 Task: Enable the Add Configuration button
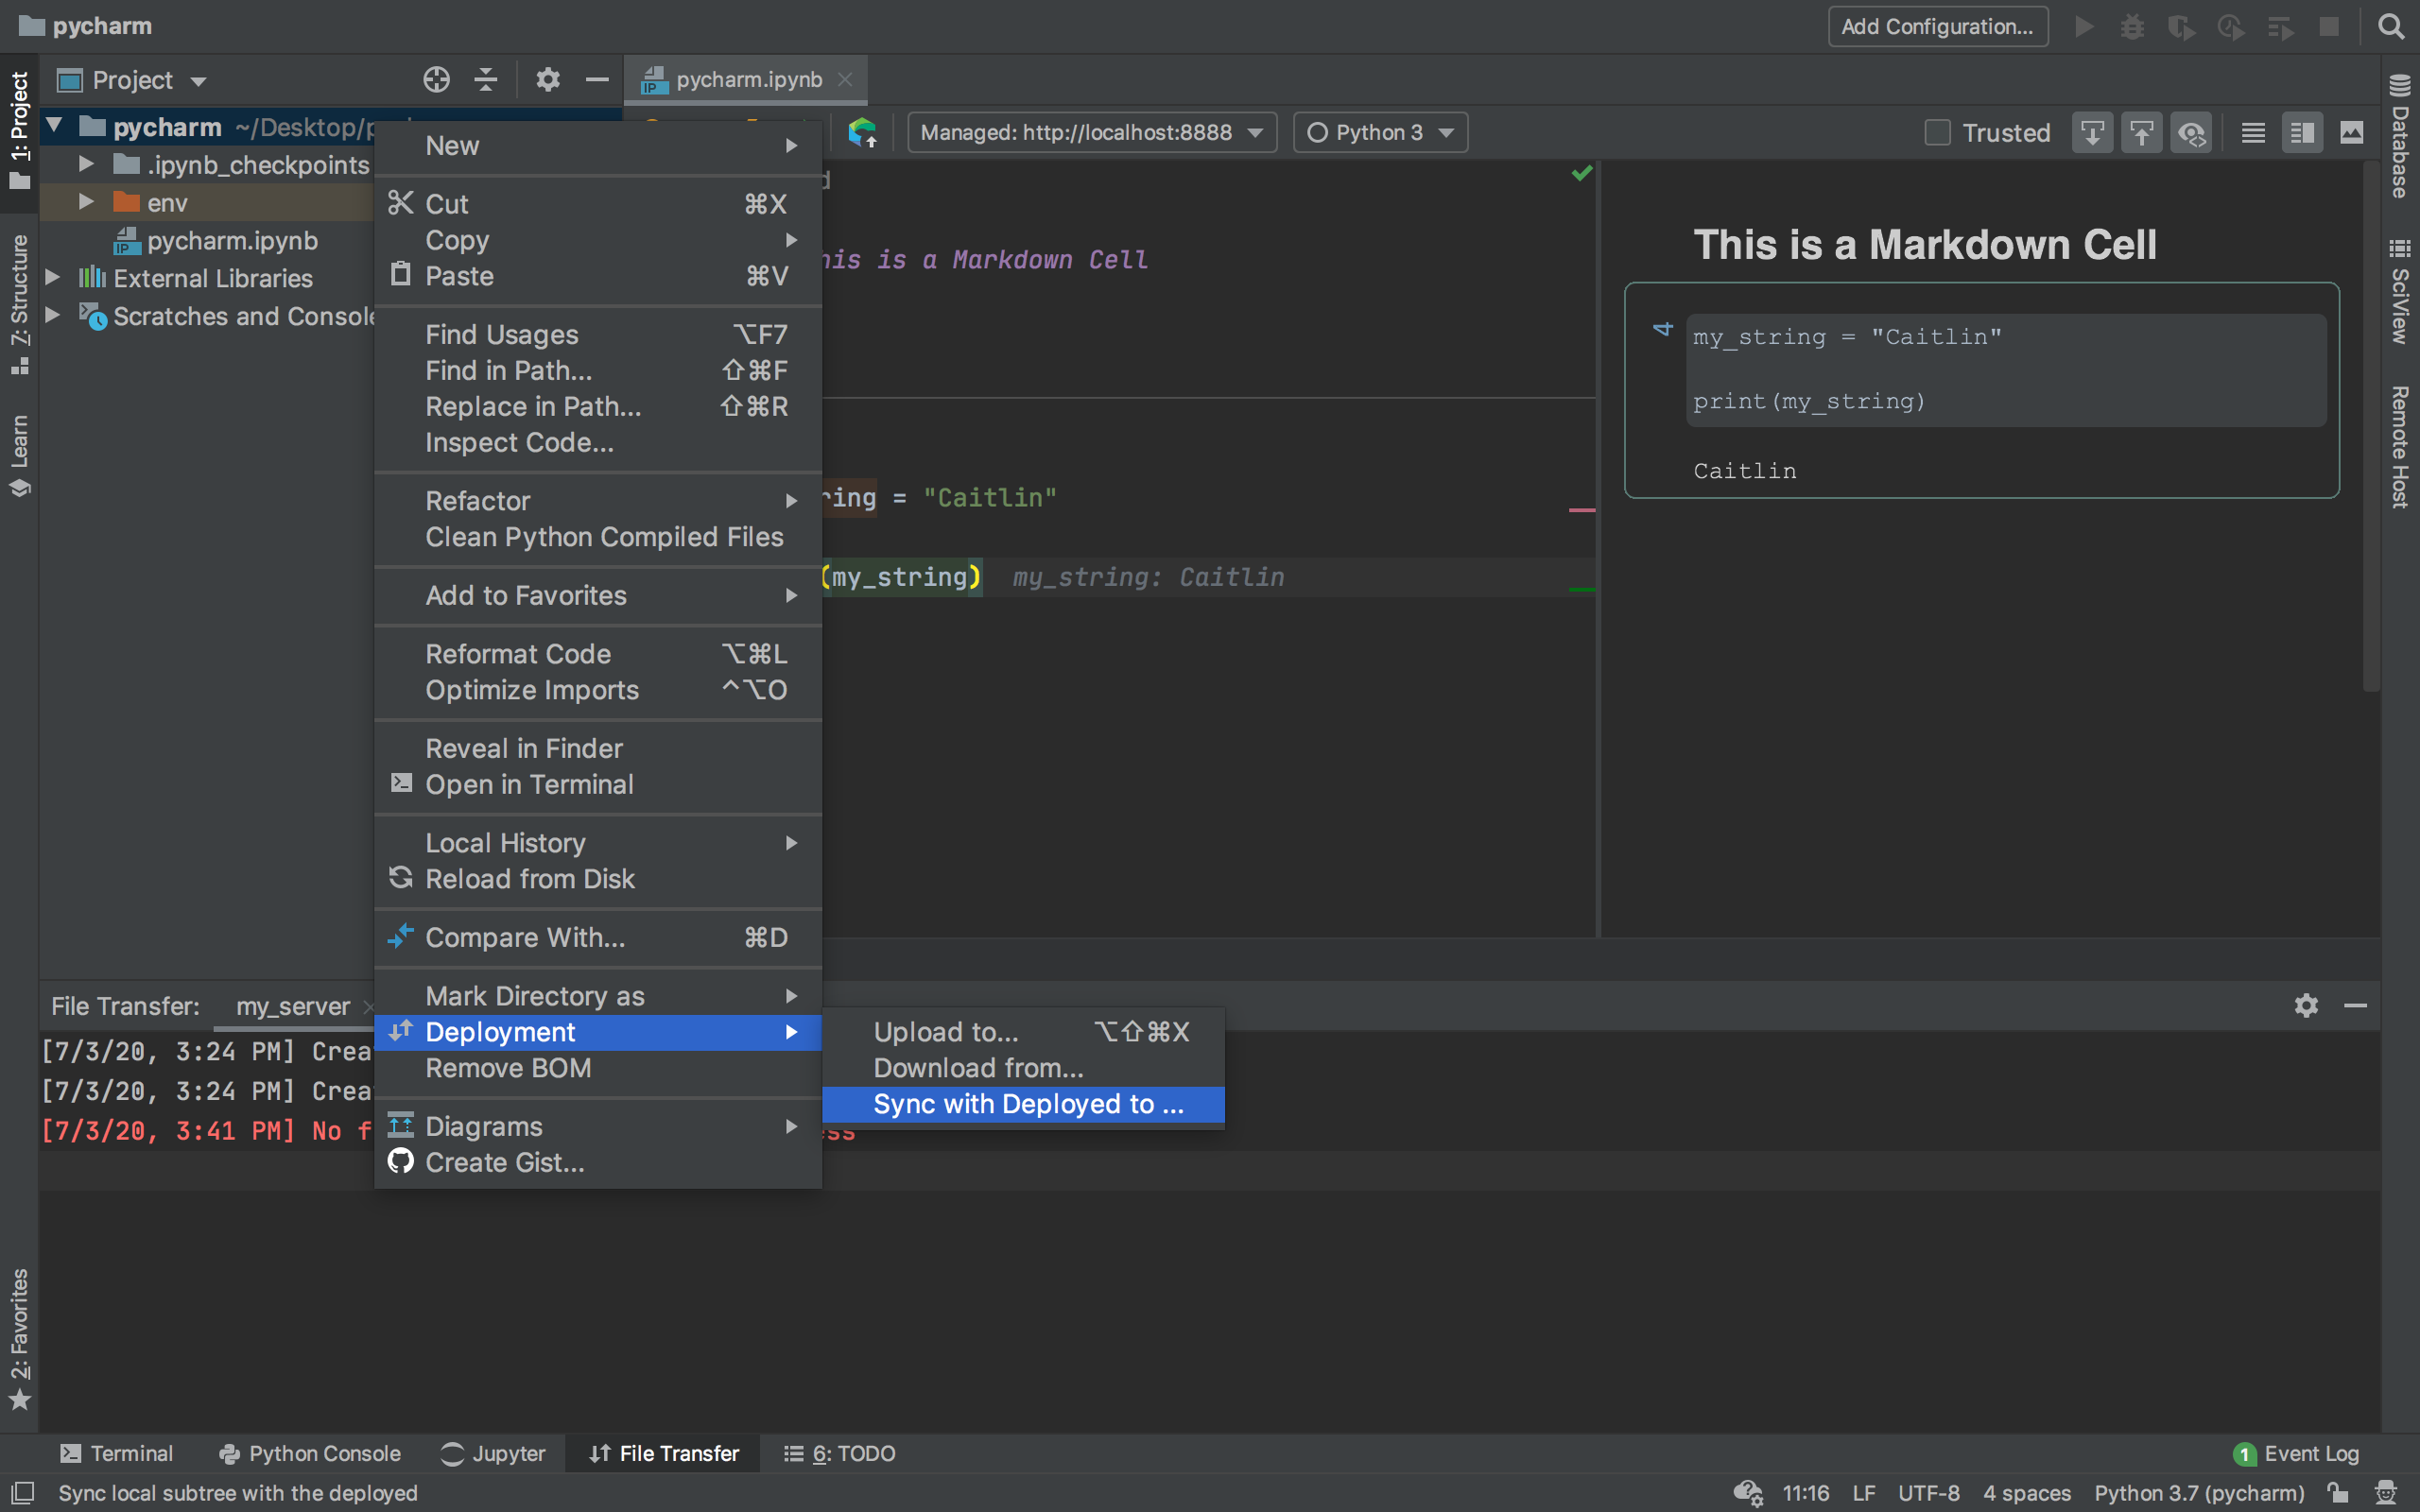point(1937,25)
